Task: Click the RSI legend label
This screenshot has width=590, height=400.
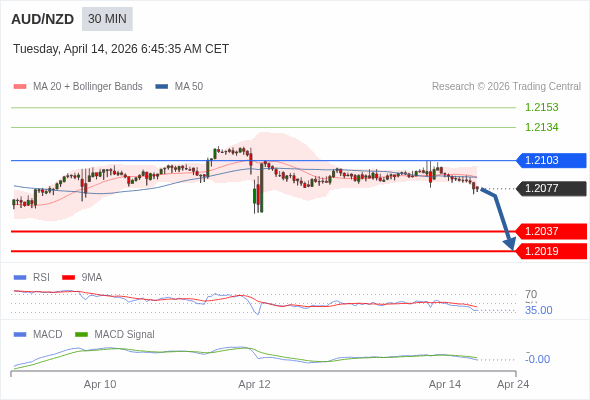Action: [41, 278]
